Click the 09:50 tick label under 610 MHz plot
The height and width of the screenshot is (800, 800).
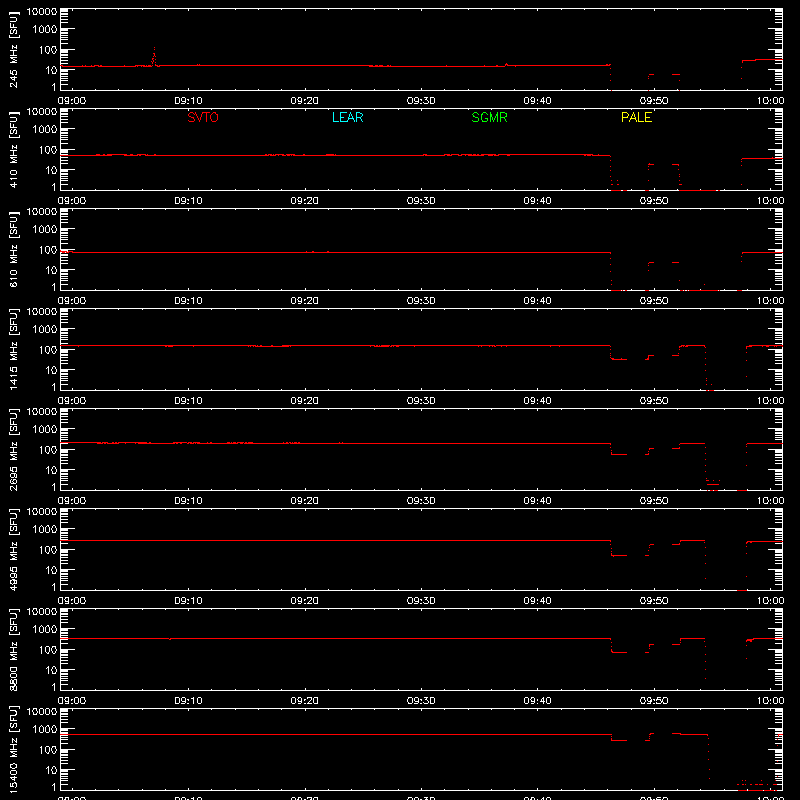tap(654, 301)
